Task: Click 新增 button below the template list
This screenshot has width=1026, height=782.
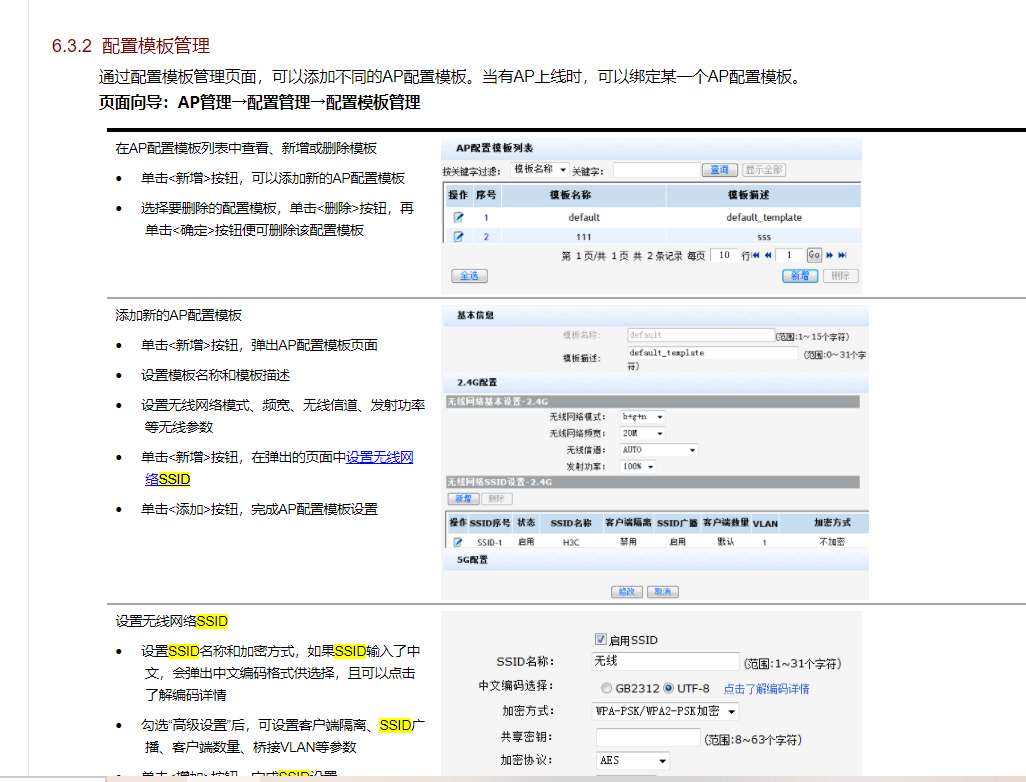Action: point(800,276)
